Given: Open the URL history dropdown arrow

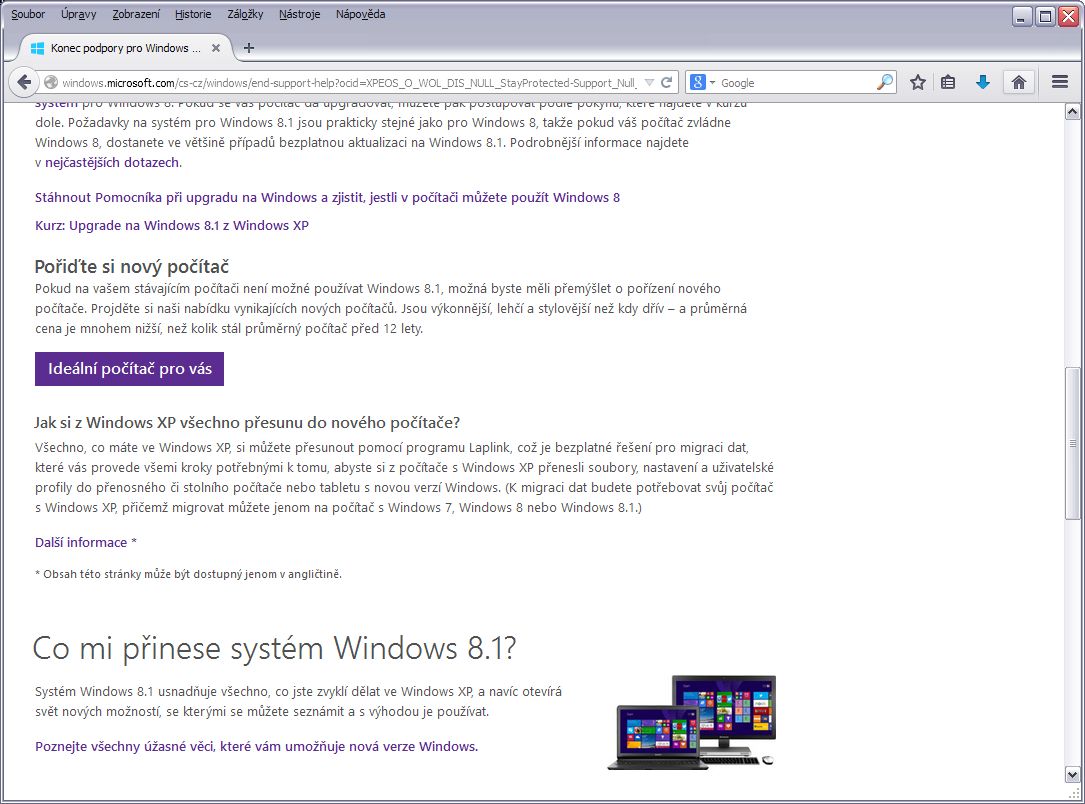Looking at the screenshot, I should 649,82.
